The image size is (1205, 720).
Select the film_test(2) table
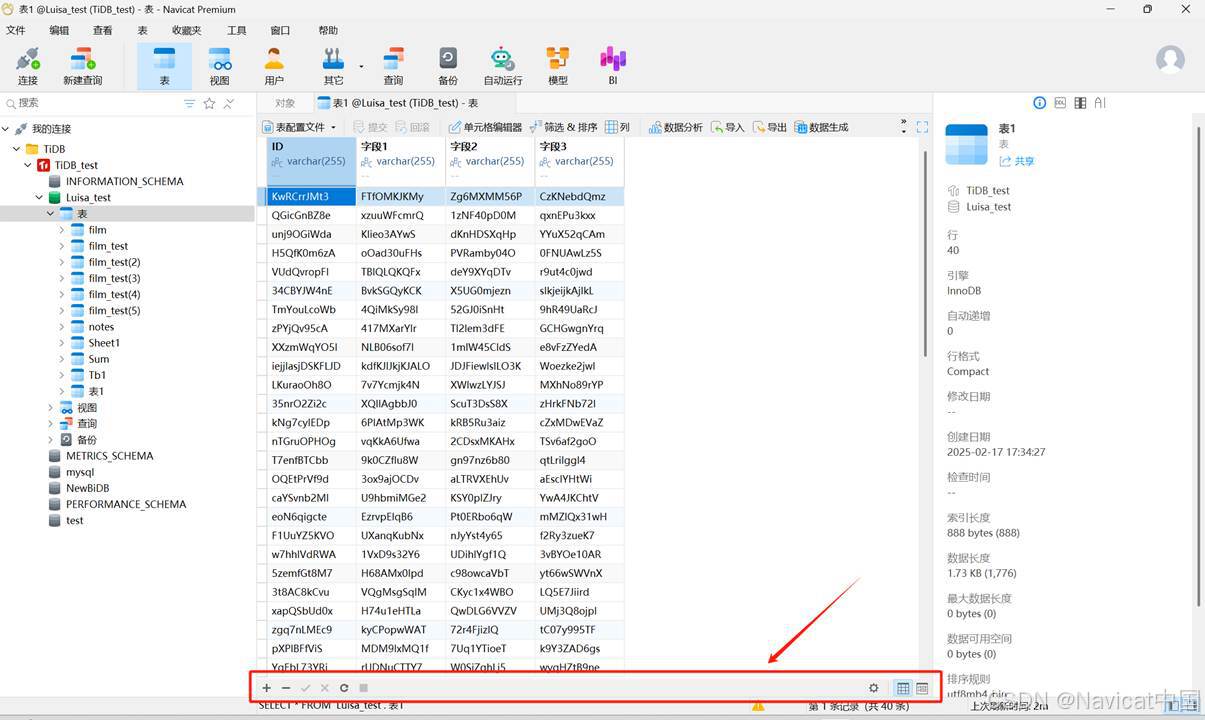point(114,262)
